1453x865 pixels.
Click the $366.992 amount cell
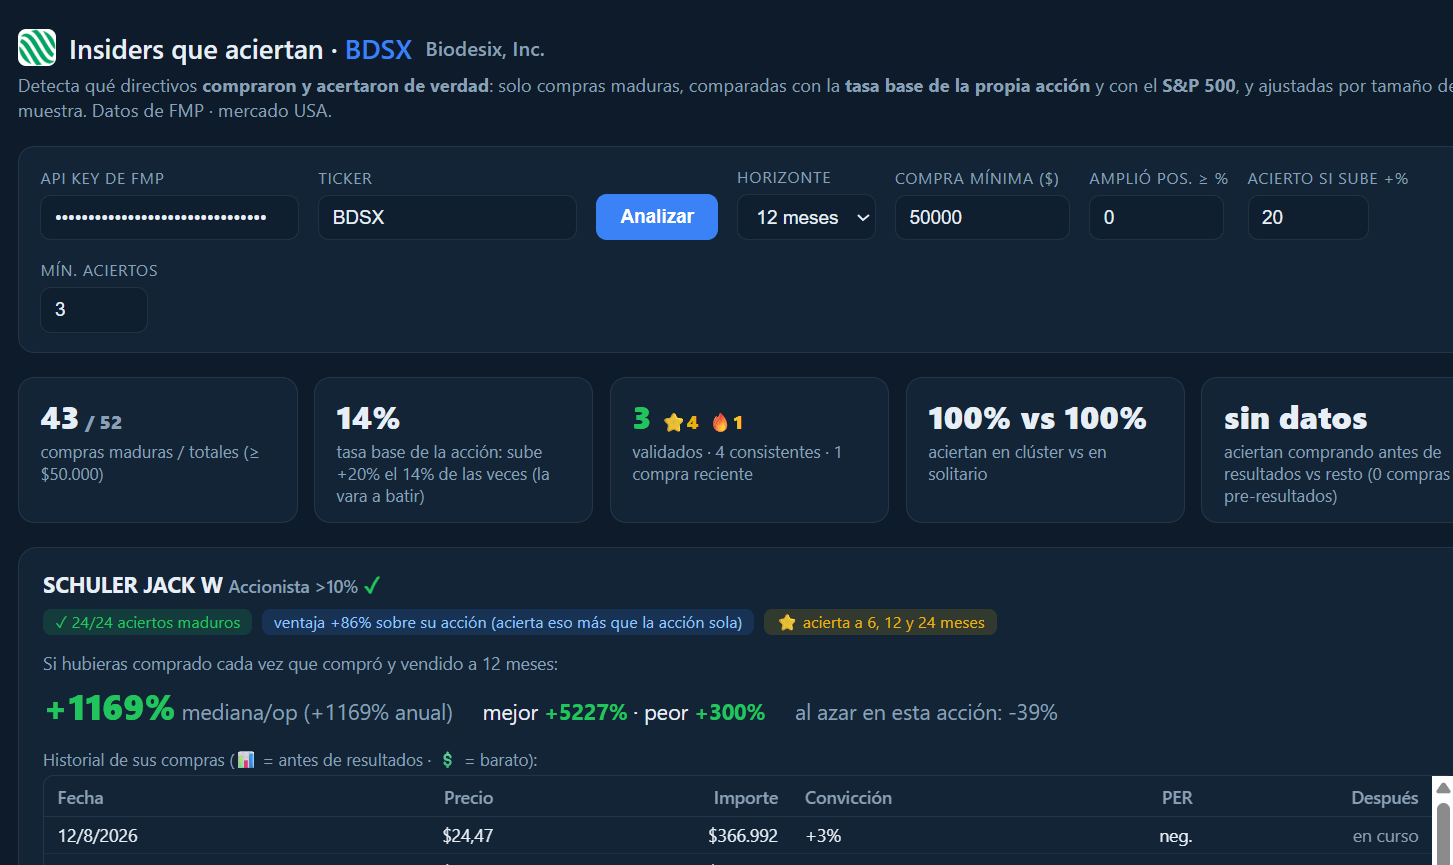[743, 836]
